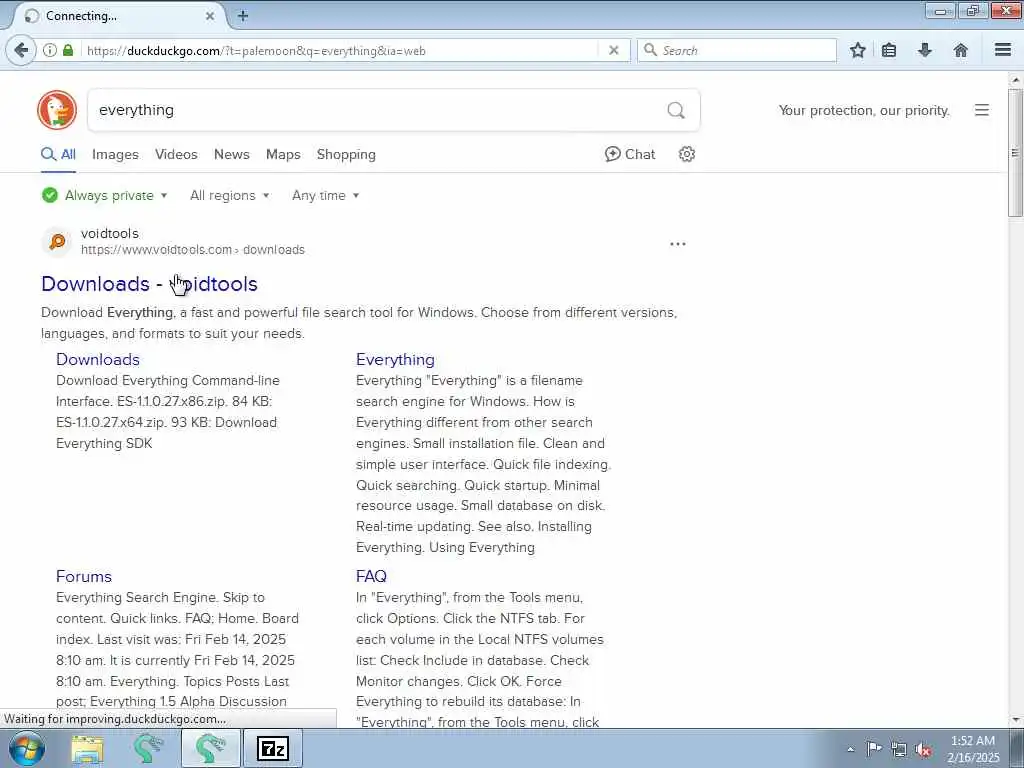This screenshot has width=1024, height=768.
Task: Expand the Any time filter dropdown
Action: [325, 195]
